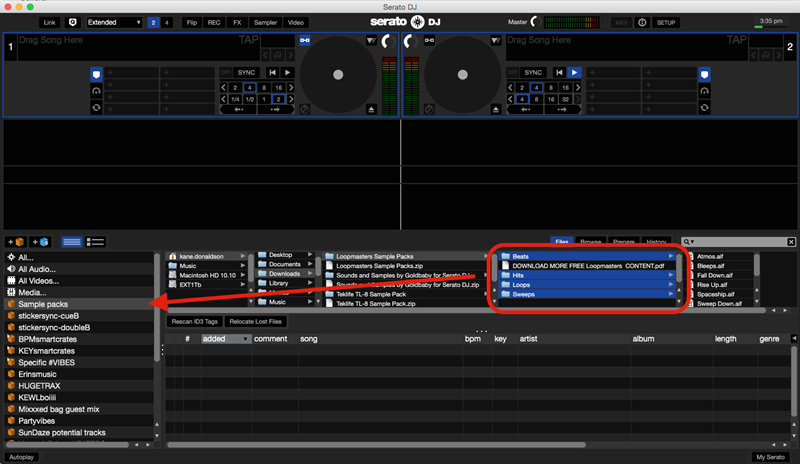The height and width of the screenshot is (464, 800).
Task: Select deck 1 headphone cue icon
Action: coord(96,91)
